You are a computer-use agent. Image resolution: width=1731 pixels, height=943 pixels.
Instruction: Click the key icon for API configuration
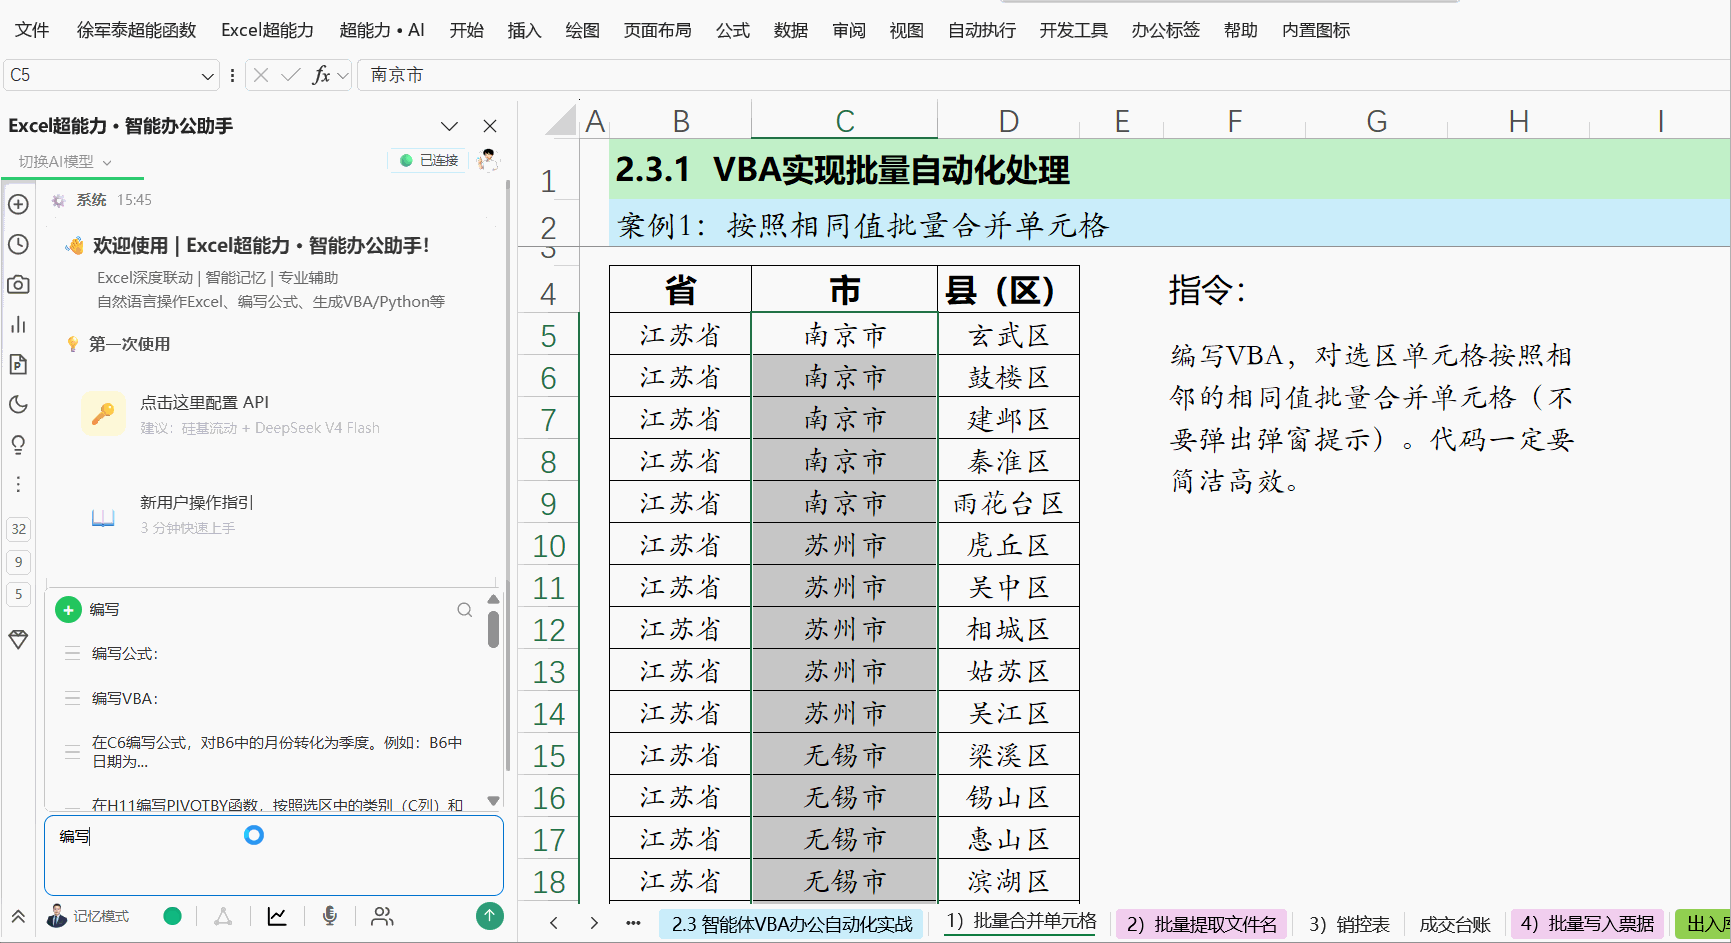click(103, 413)
